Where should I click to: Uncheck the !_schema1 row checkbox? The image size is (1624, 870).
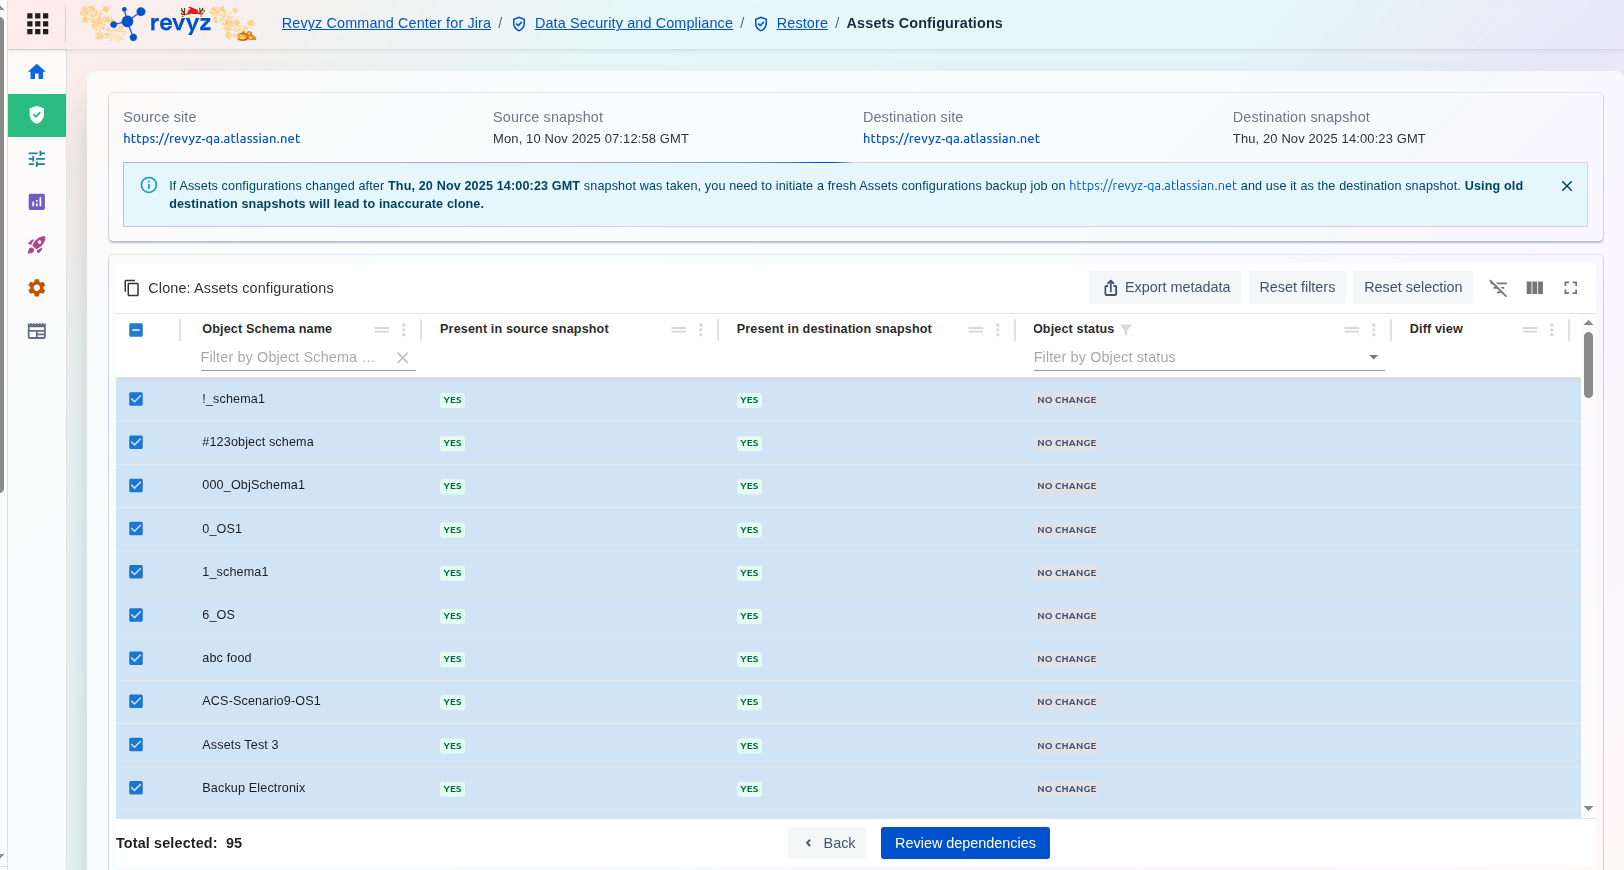tap(136, 399)
